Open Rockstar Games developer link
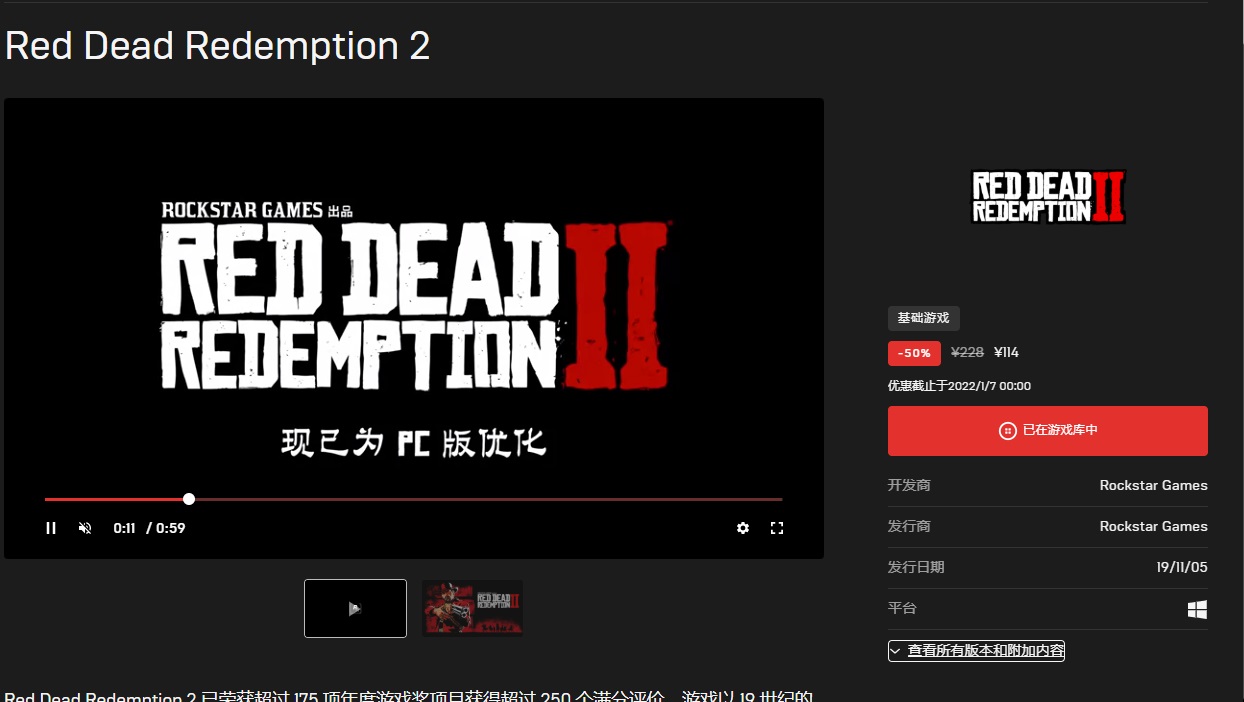The height and width of the screenshot is (702, 1244). click(1153, 485)
